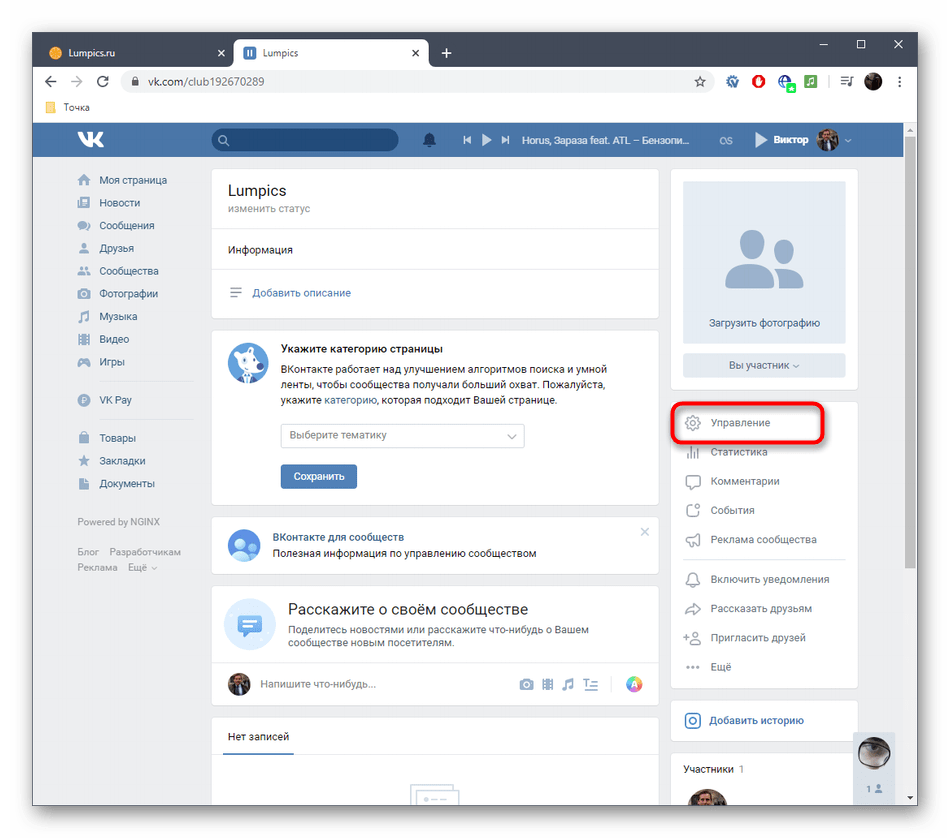Image resolution: width=950 pixels, height=838 pixels.
Task: Click Загрузить фотографию on the avatar
Action: [764, 323]
